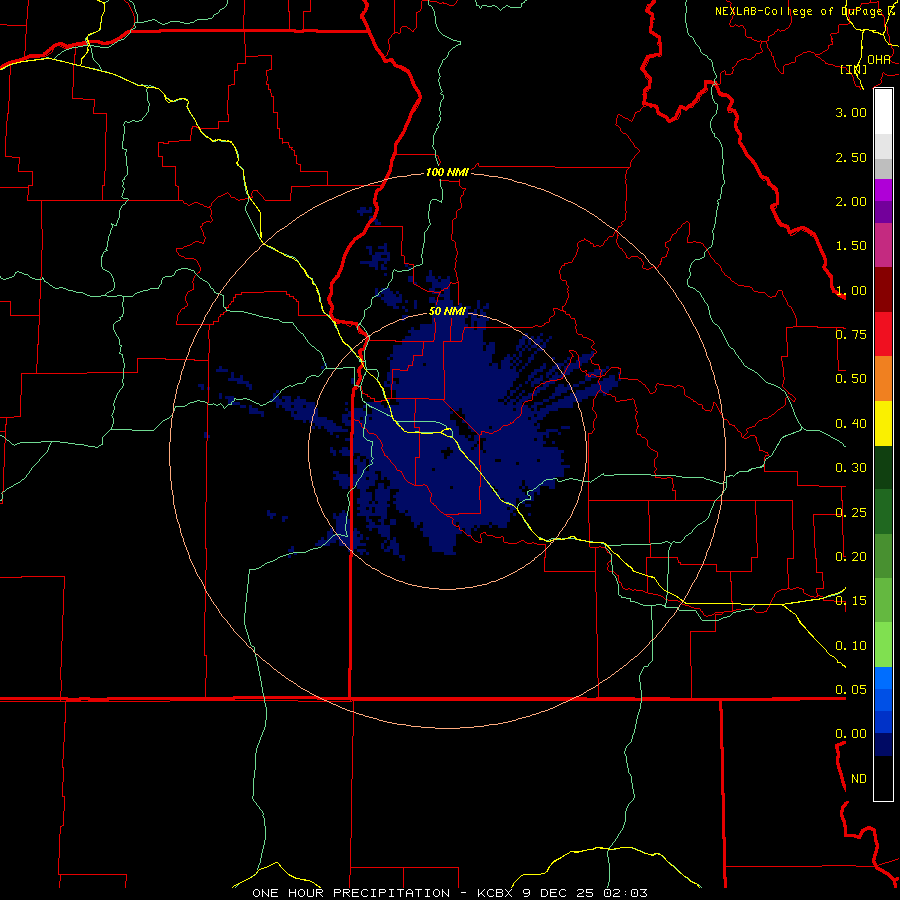
Task: Select the white swatch atop the legend
Action: [x=883, y=112]
